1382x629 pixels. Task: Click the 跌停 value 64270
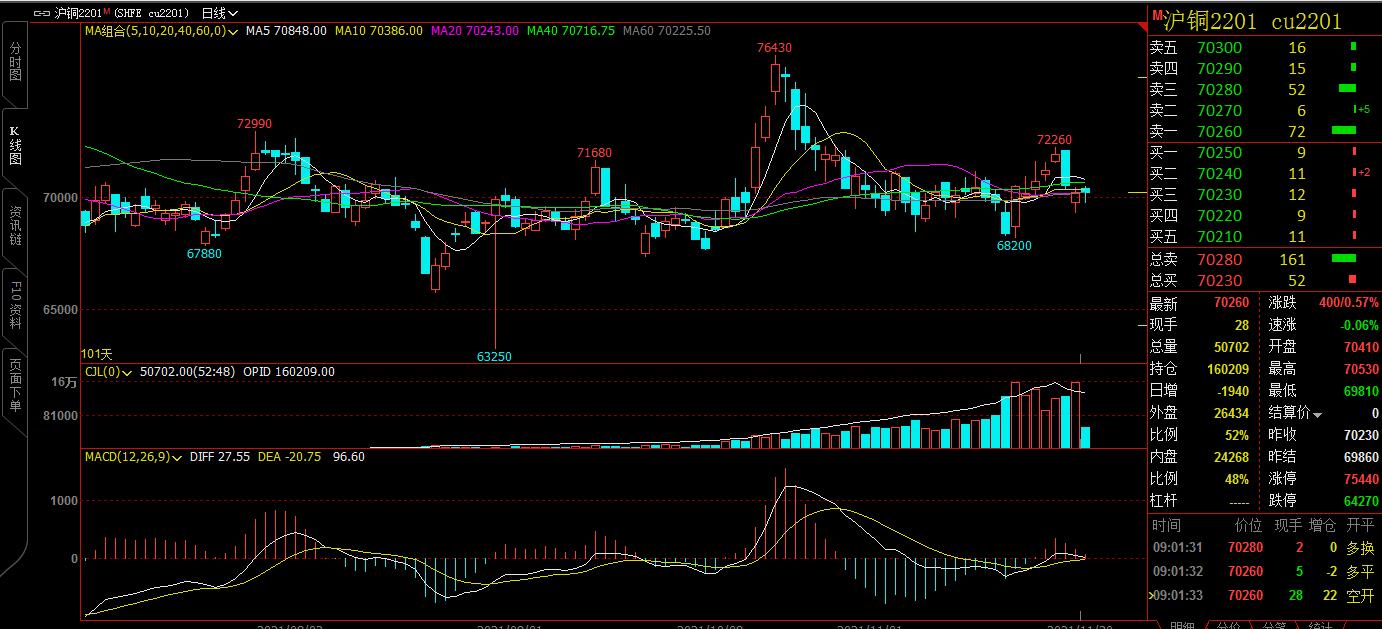(1361, 501)
